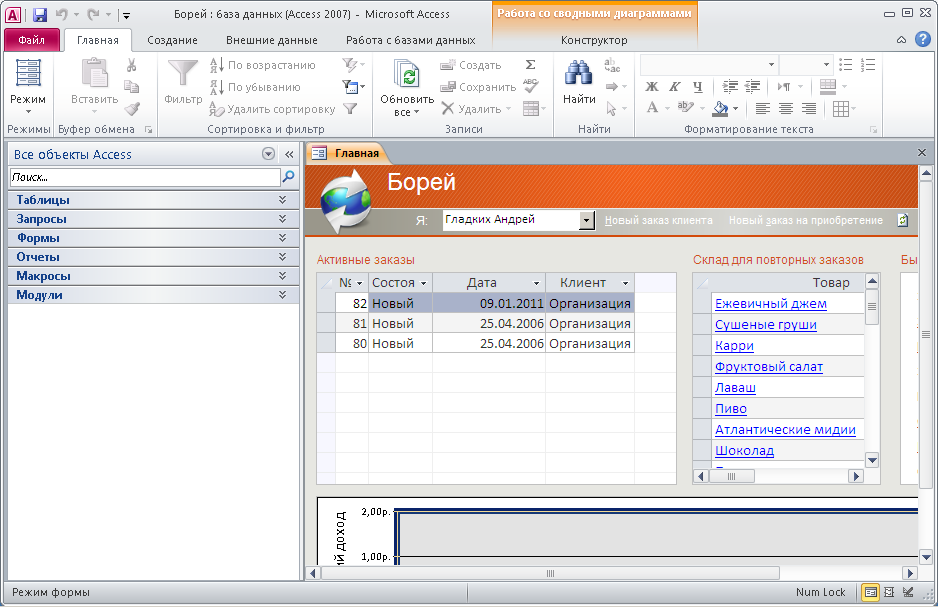Toggle Underline Ч formatting
This screenshot has width=938, height=607.
click(698, 87)
